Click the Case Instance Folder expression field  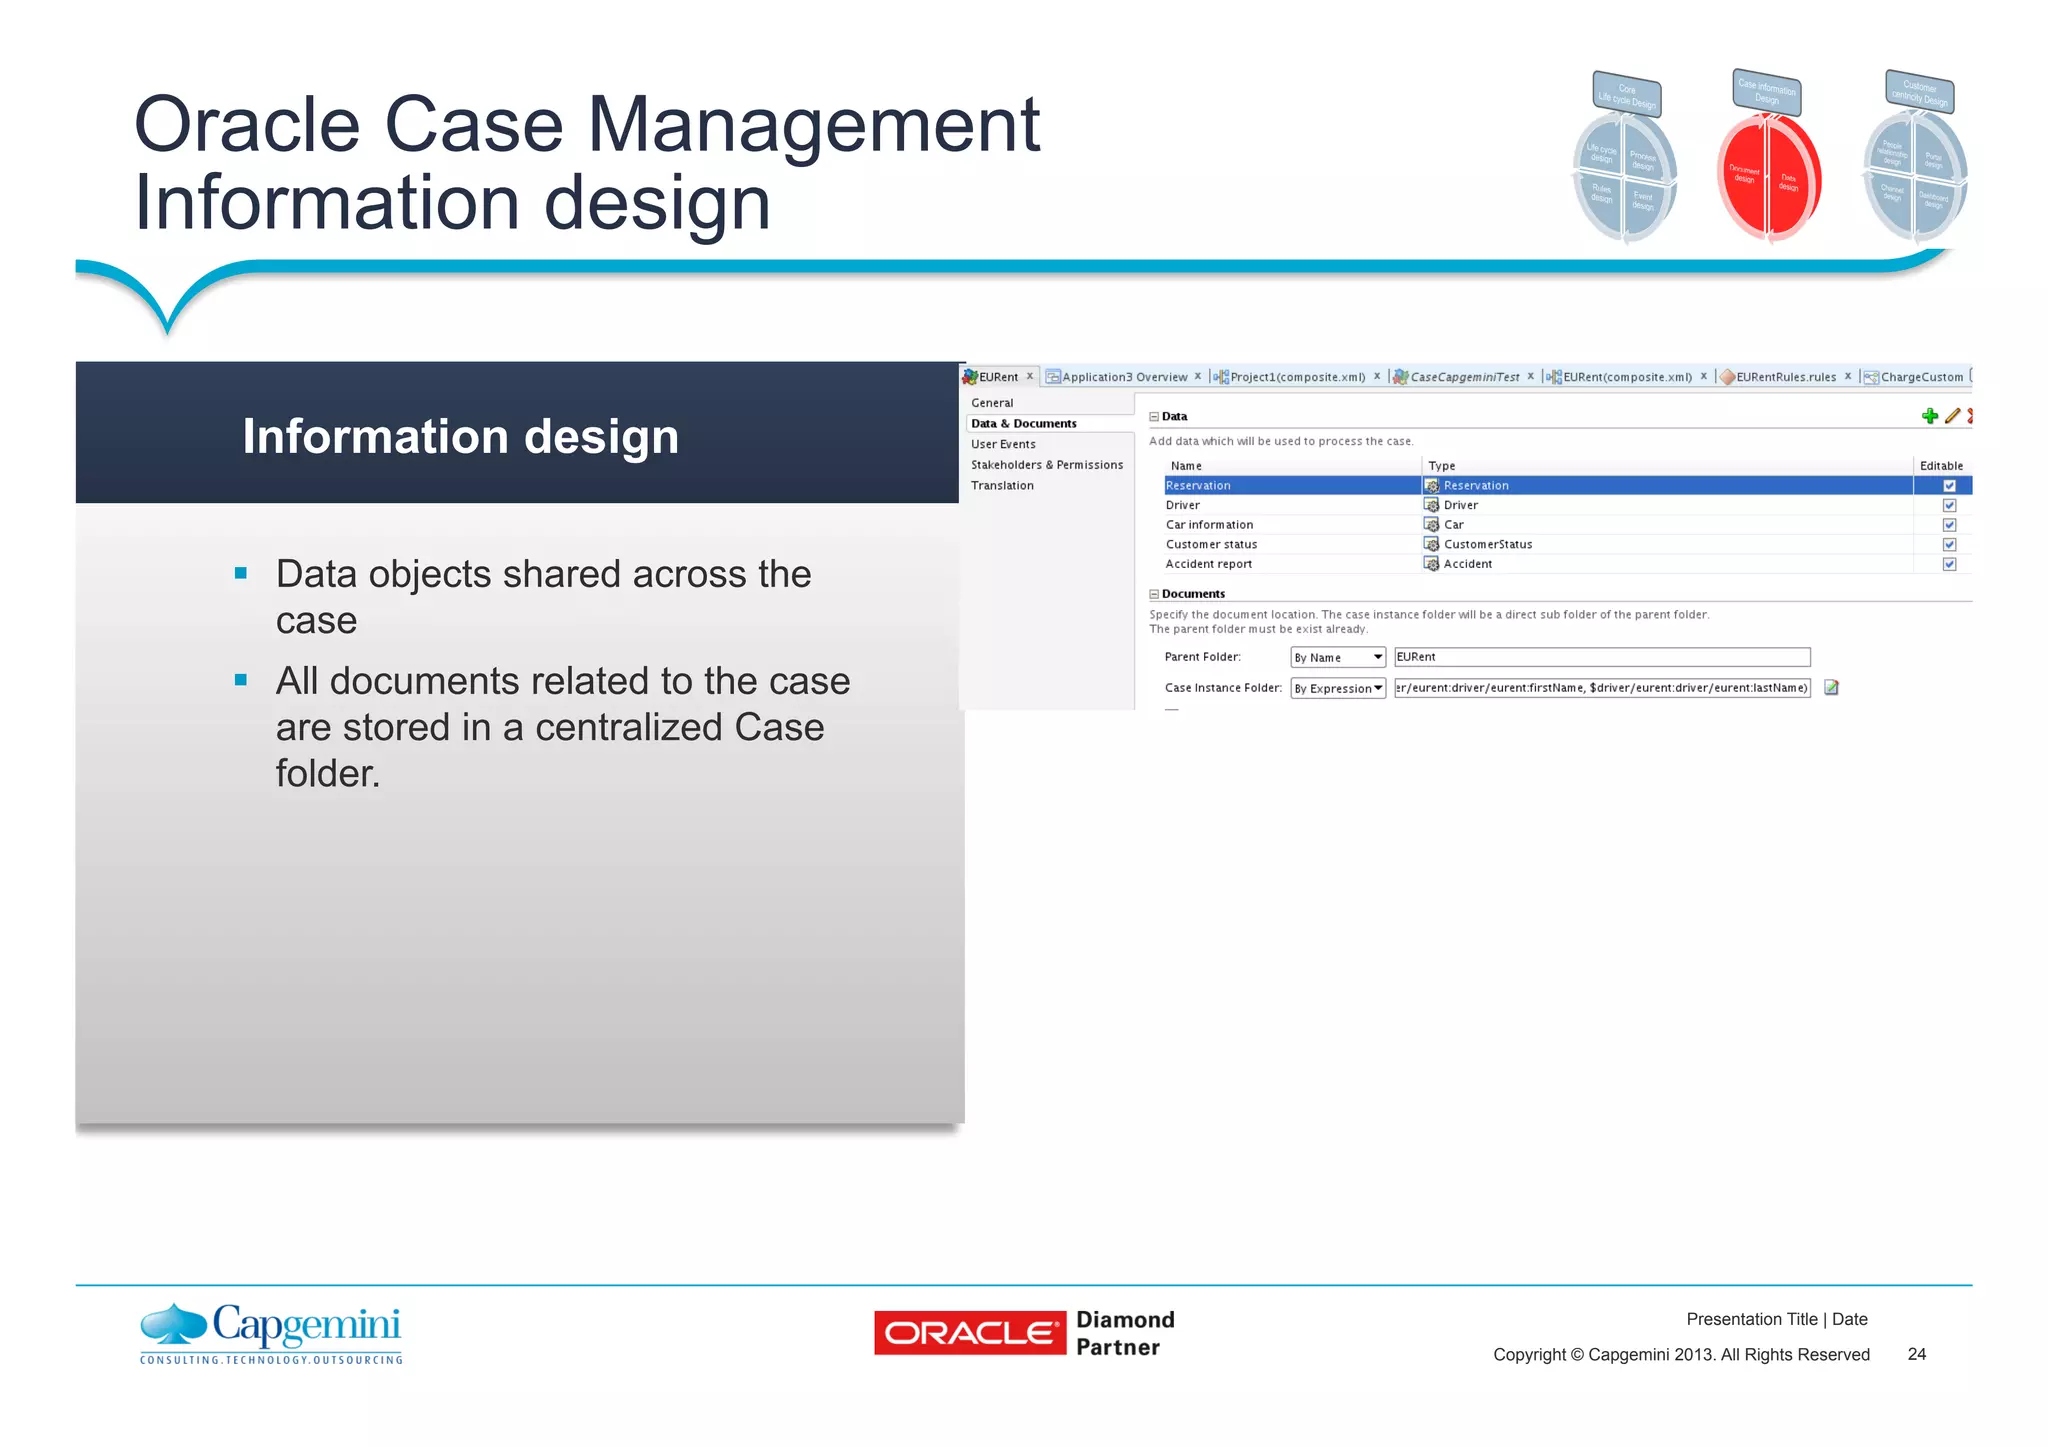click(x=1602, y=688)
